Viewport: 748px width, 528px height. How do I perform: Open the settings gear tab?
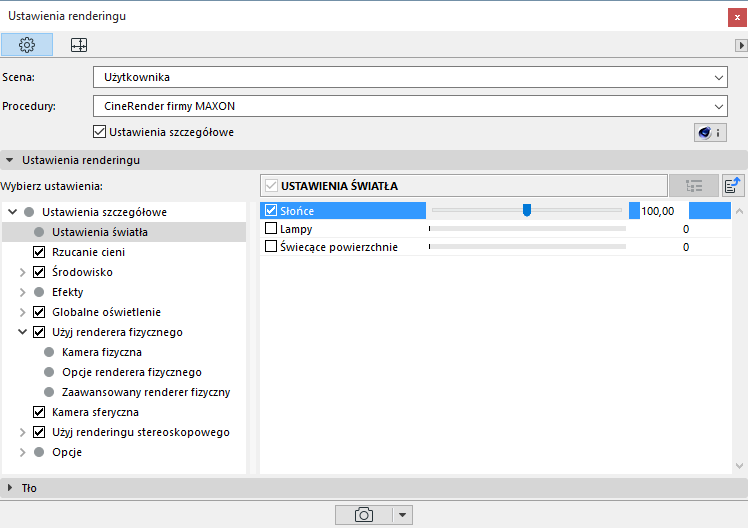click(x=27, y=45)
